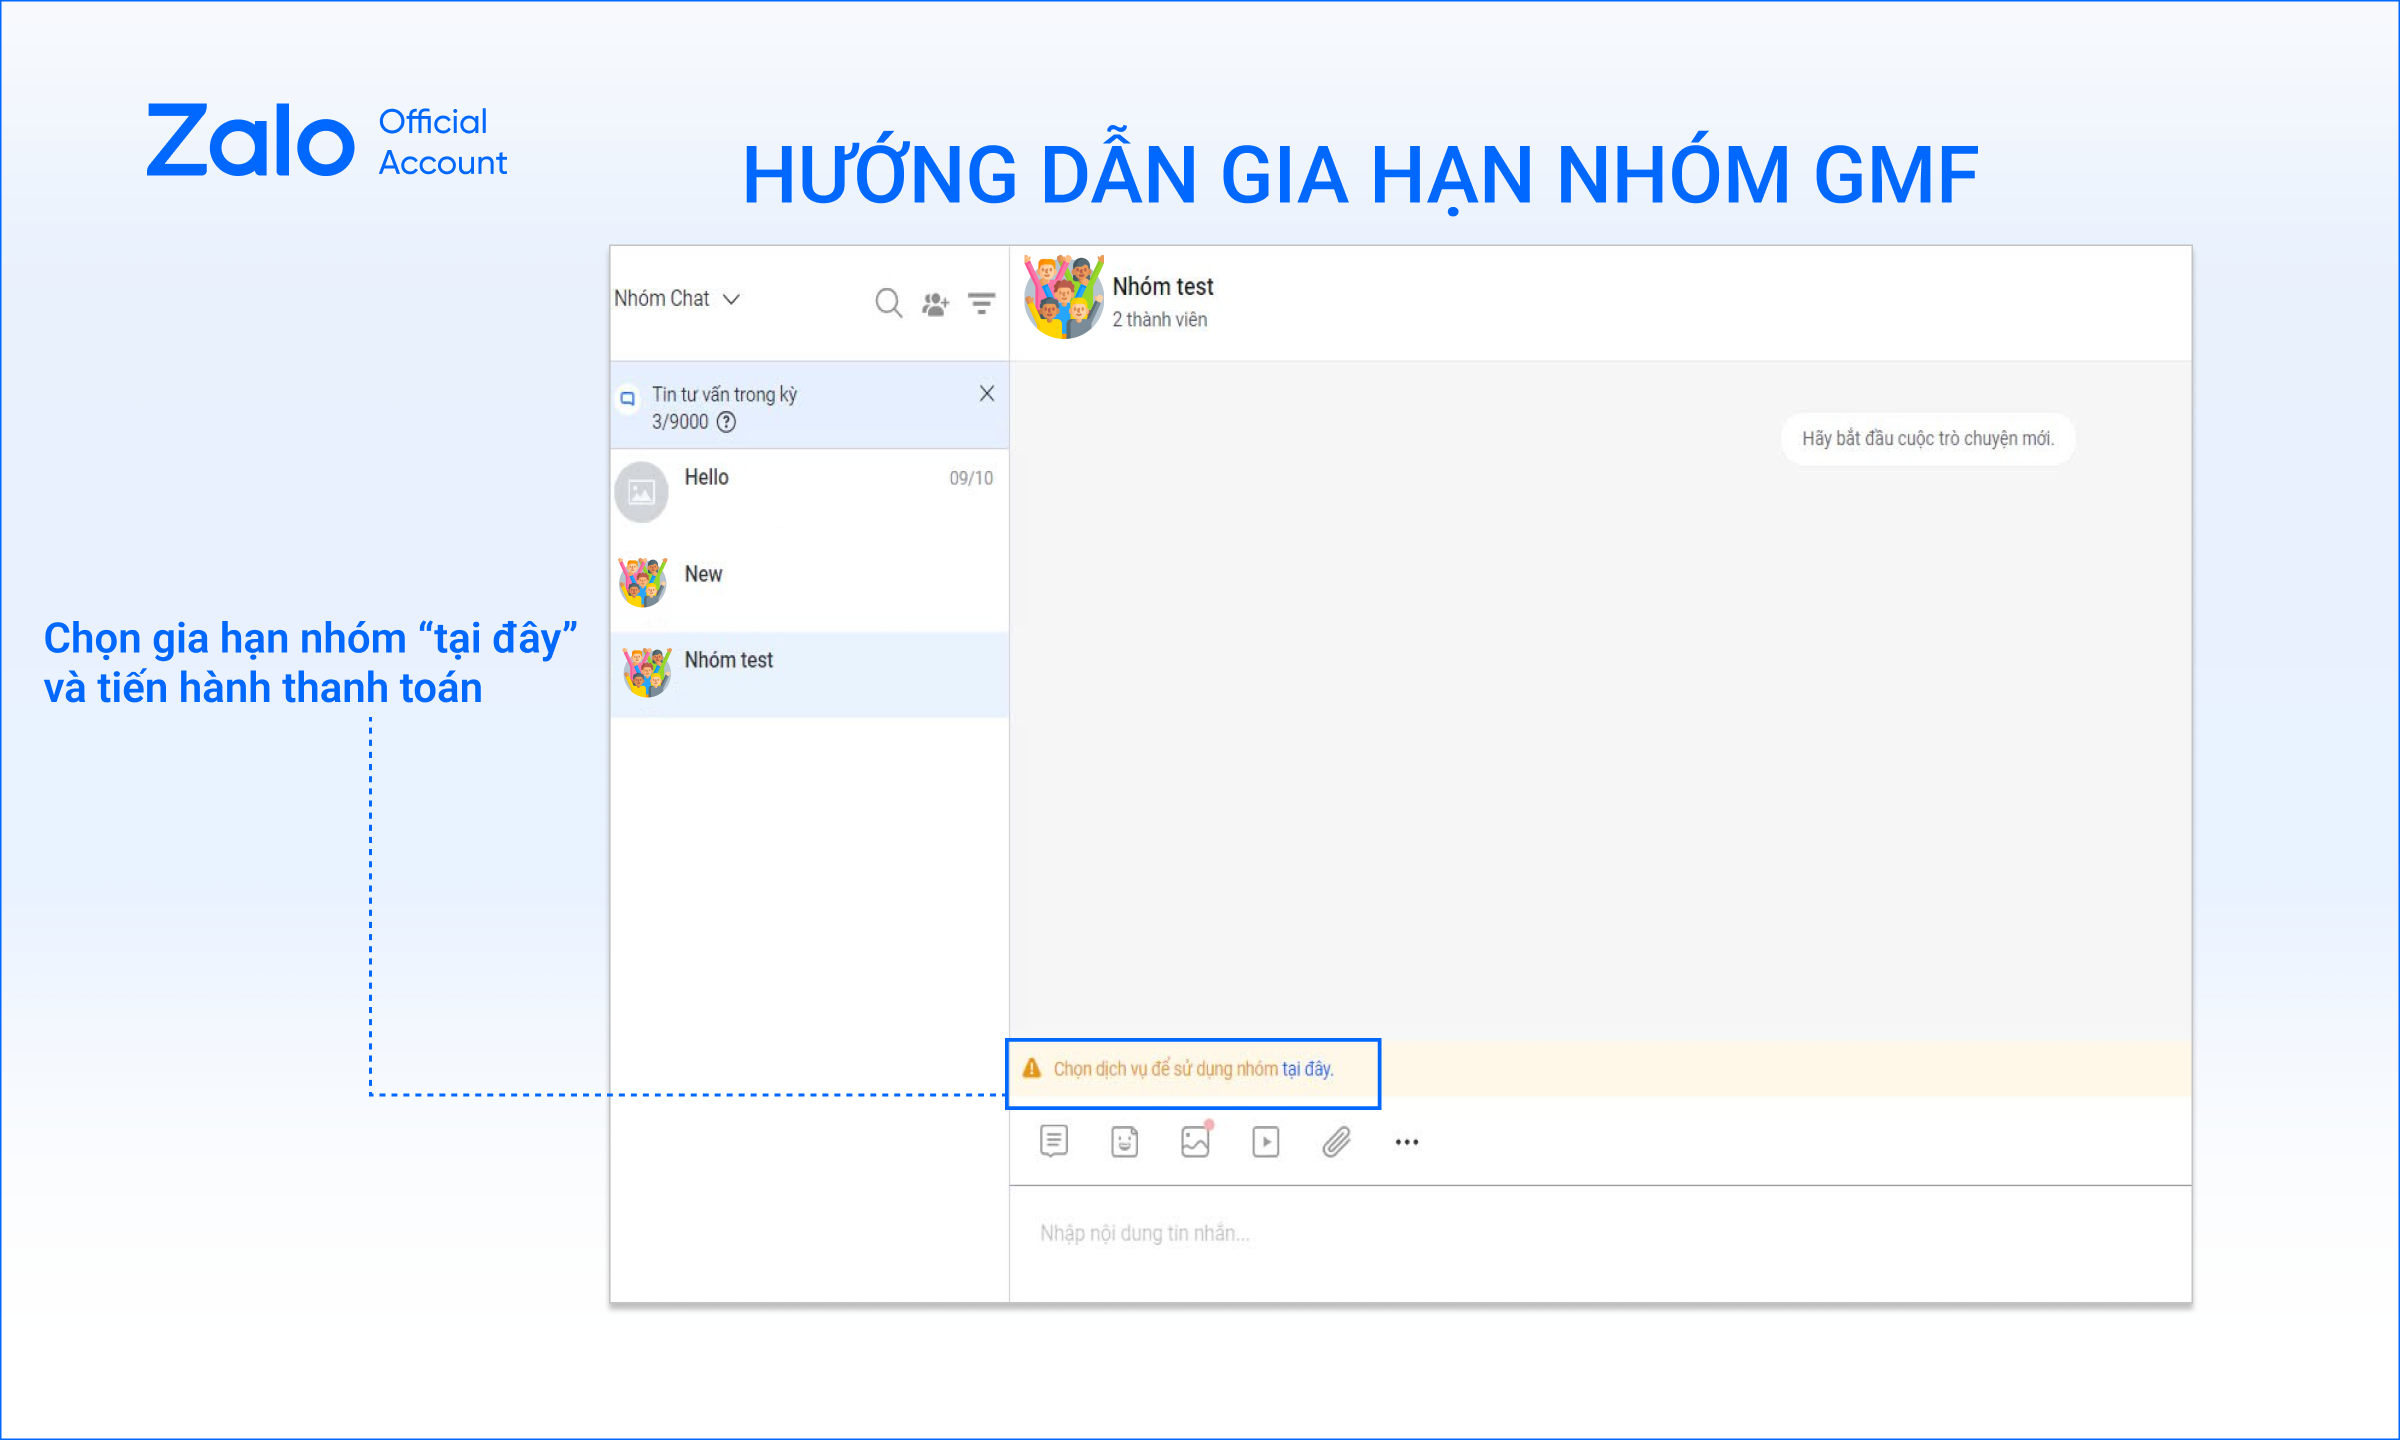The height and width of the screenshot is (1440, 2400).
Task: Click the Tin tư vấn trong kỳ text
Action: [724, 394]
